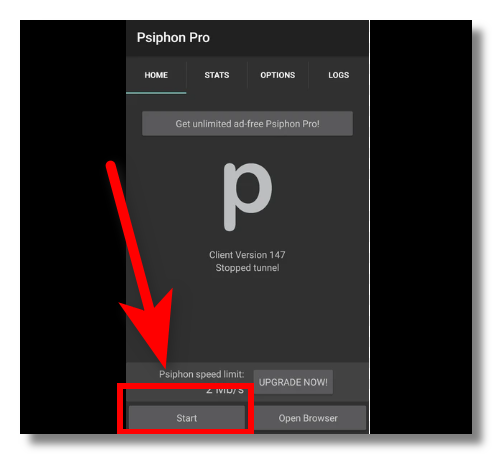Switch to the HOME tab
The height and width of the screenshot is (454, 492).
(x=156, y=75)
